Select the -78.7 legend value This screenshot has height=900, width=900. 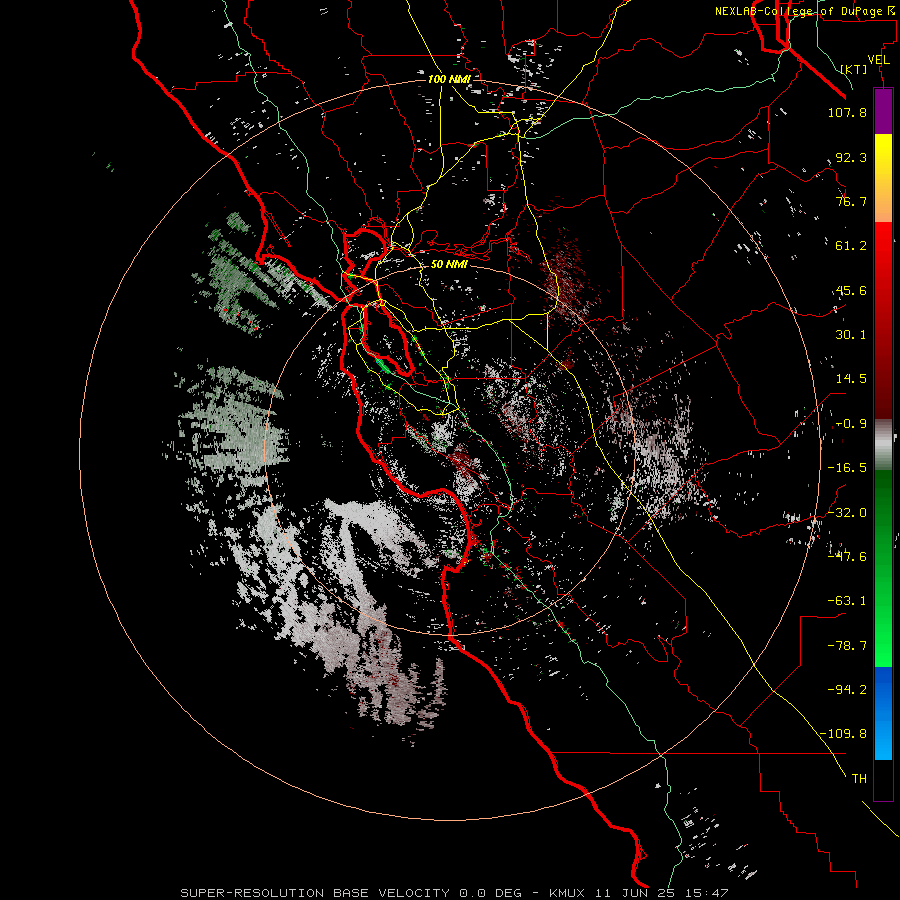click(847, 645)
